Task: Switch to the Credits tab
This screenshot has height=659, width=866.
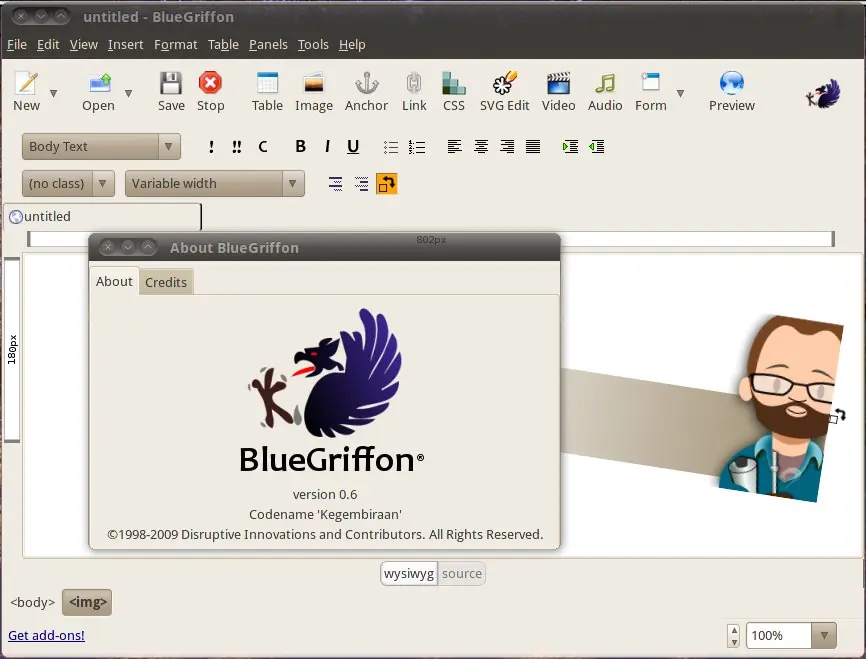Action: [166, 282]
